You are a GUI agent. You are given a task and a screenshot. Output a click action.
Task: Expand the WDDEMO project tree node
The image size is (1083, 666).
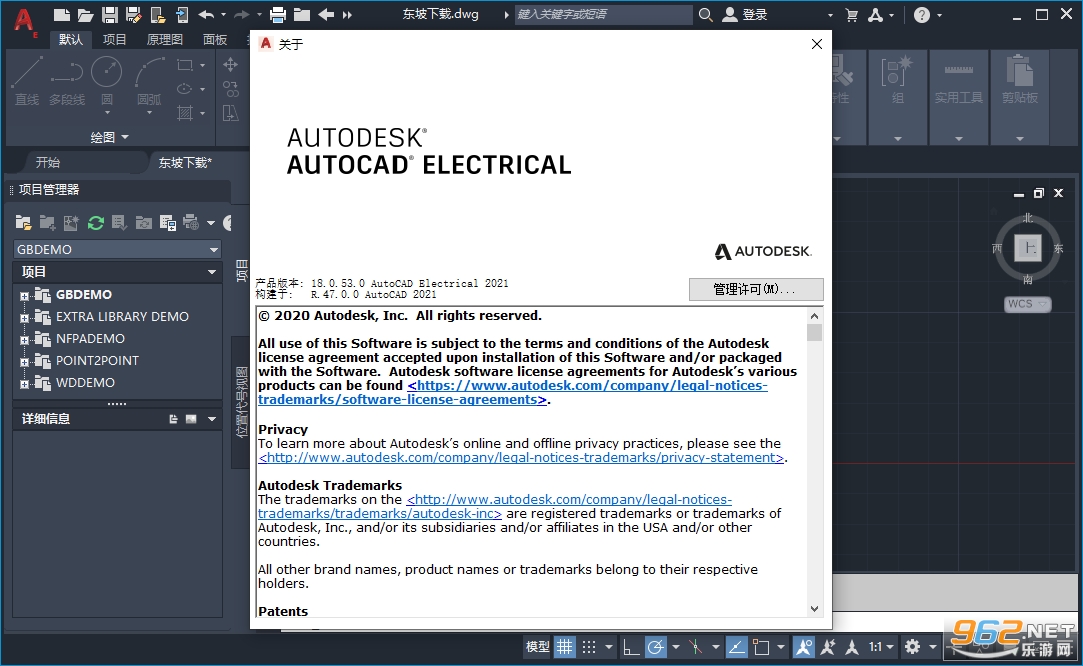[x=24, y=384]
